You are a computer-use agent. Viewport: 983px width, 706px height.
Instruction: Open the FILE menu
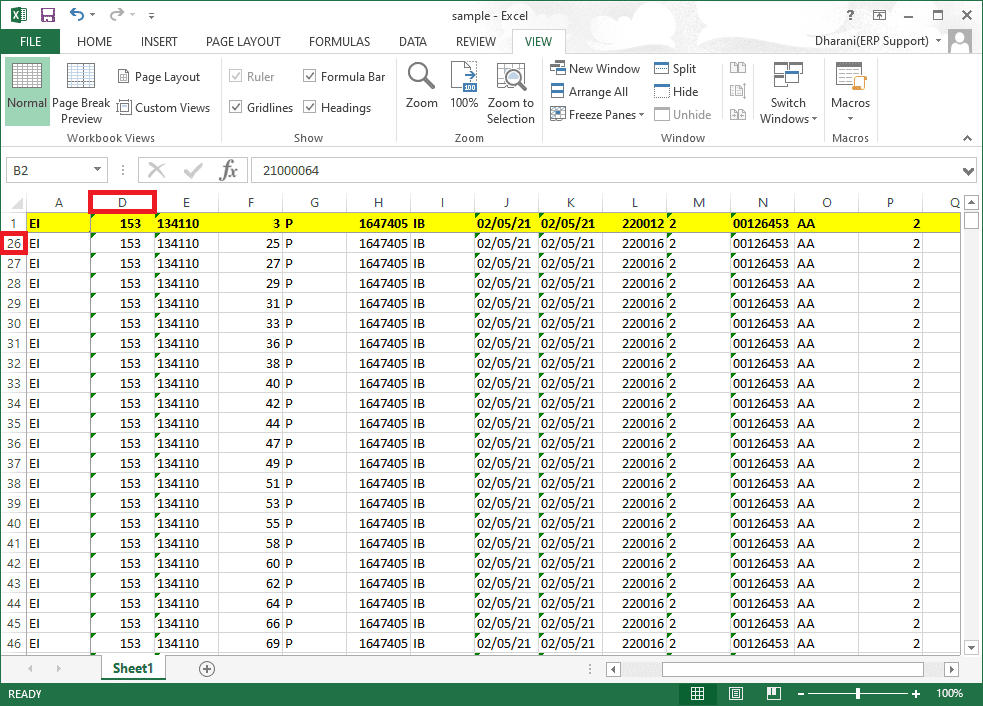pos(30,42)
